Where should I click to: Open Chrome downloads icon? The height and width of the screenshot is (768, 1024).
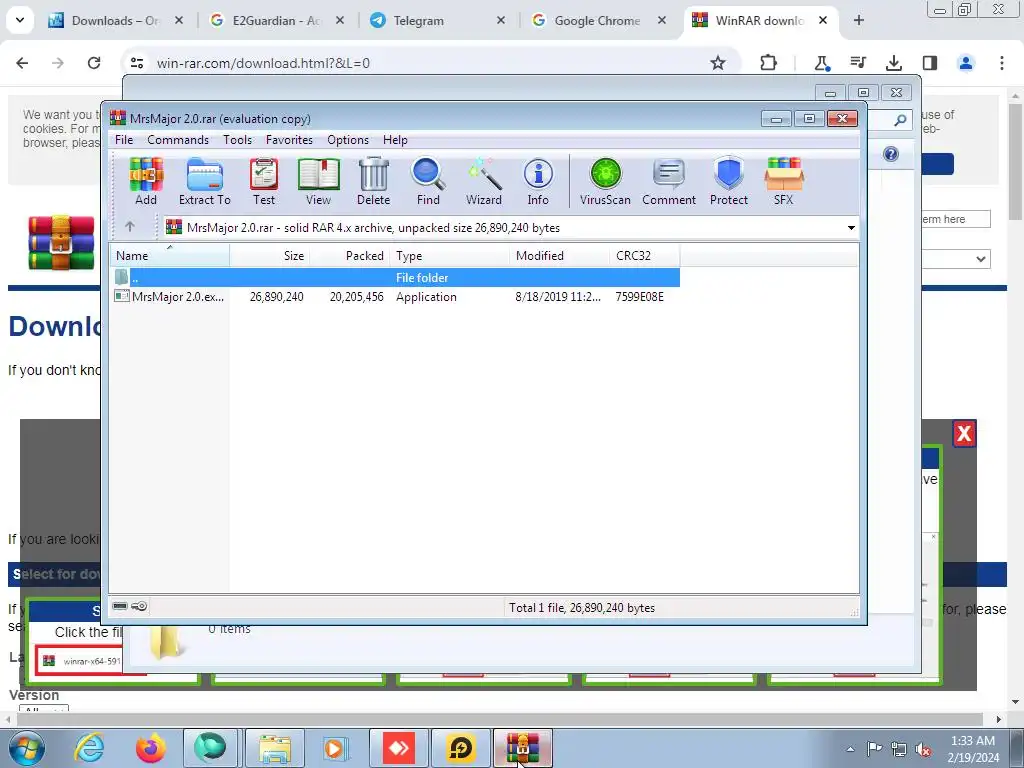tap(893, 63)
